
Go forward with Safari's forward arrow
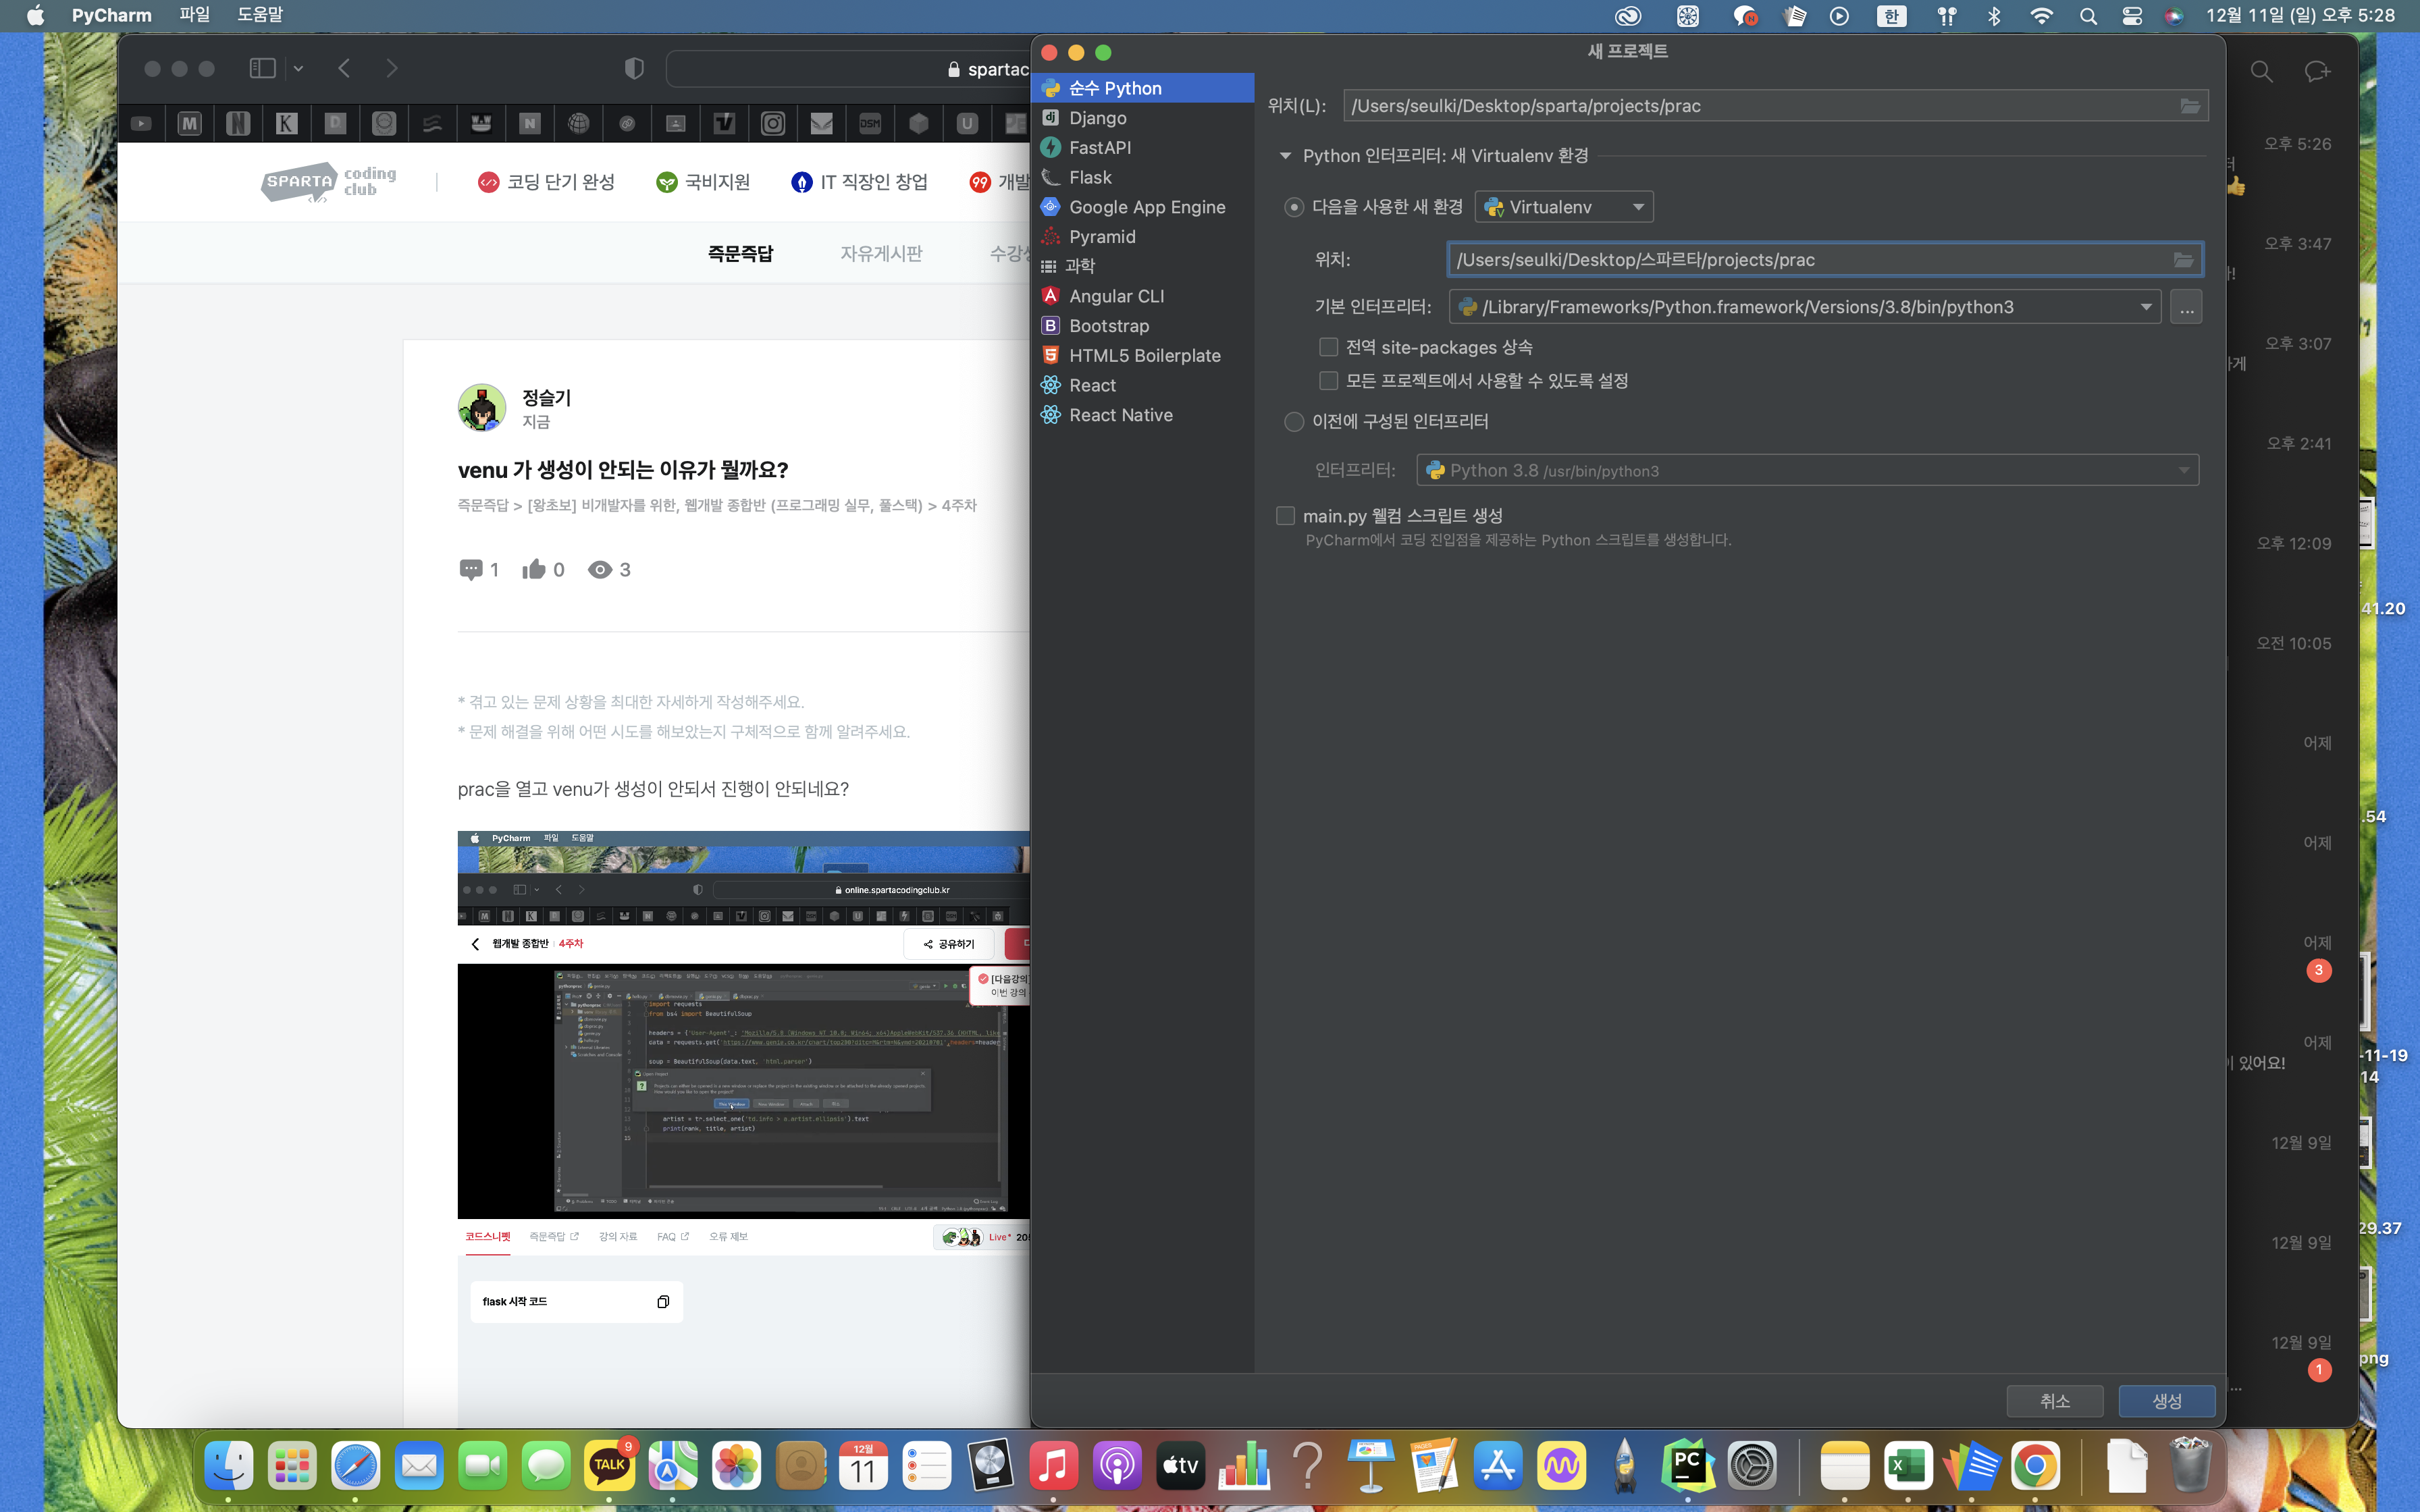click(391, 68)
